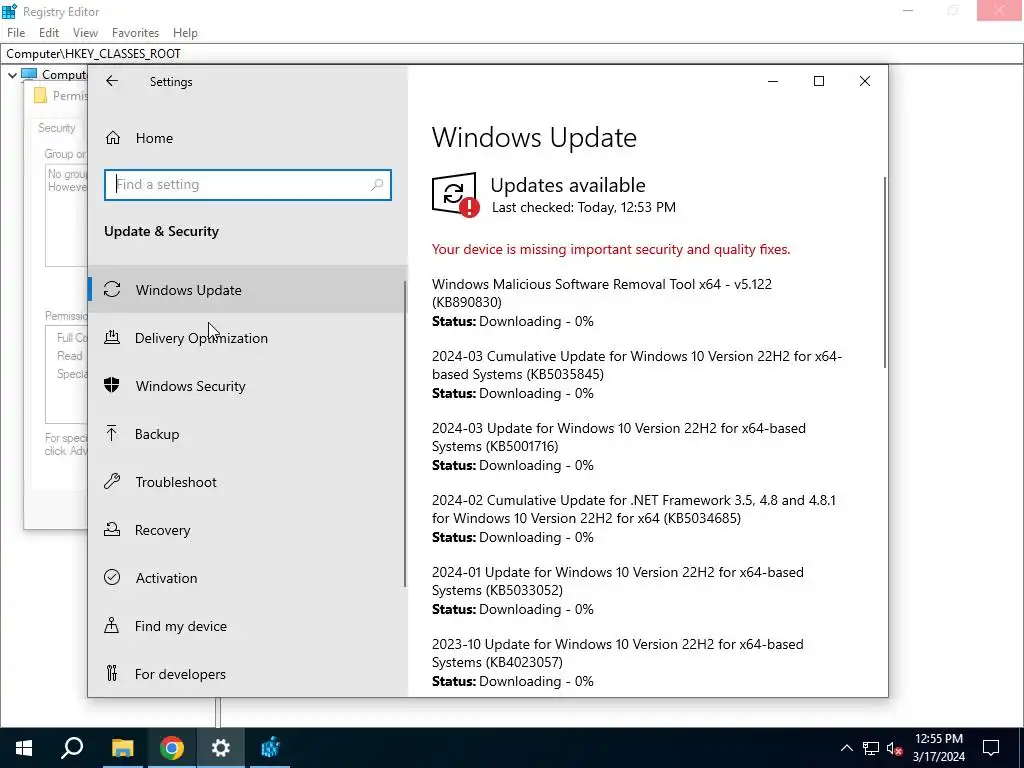Click the Settings sidebar scrollbar
Screen dimensions: 1024x768
[x=405, y=434]
